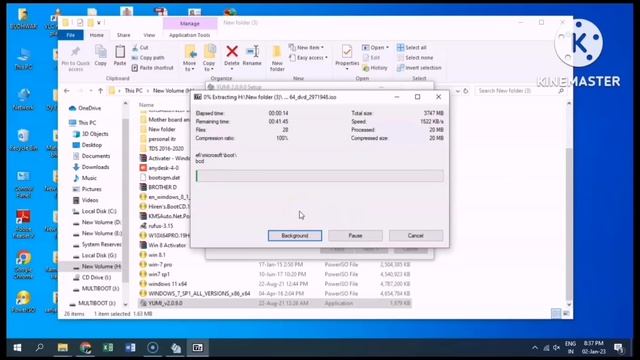The width and height of the screenshot is (640, 360).
Task: Click the Back navigation arrow
Action: (67, 91)
